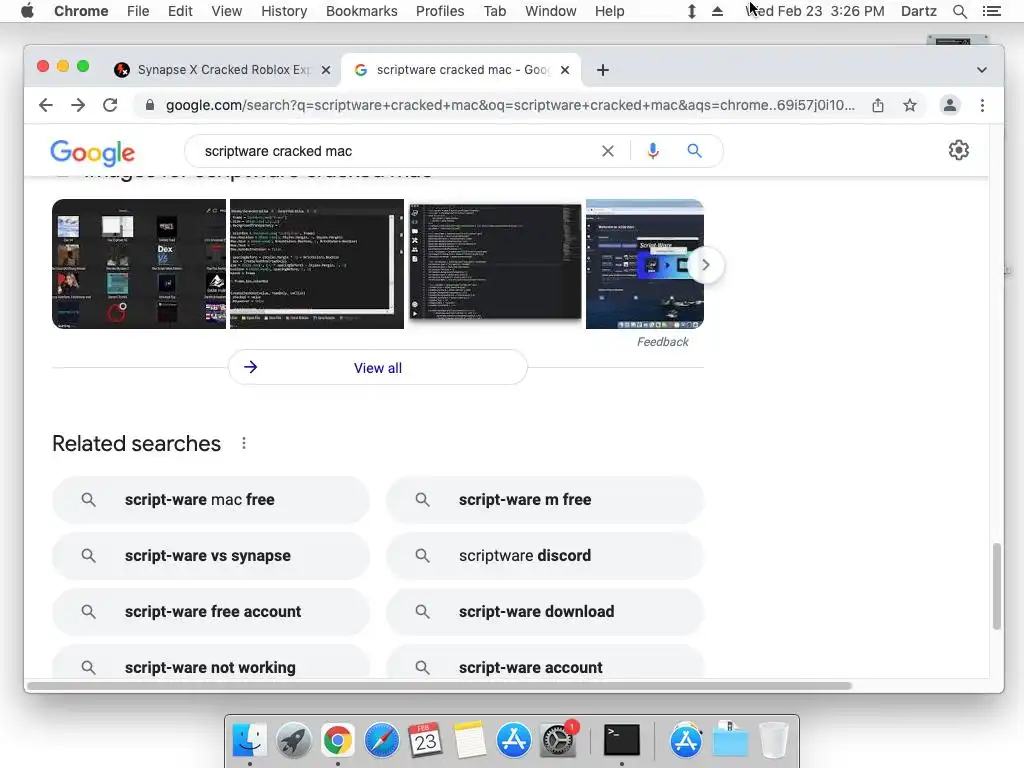Search script-ware account
Viewport: 1024px width, 768px height.
(545, 663)
